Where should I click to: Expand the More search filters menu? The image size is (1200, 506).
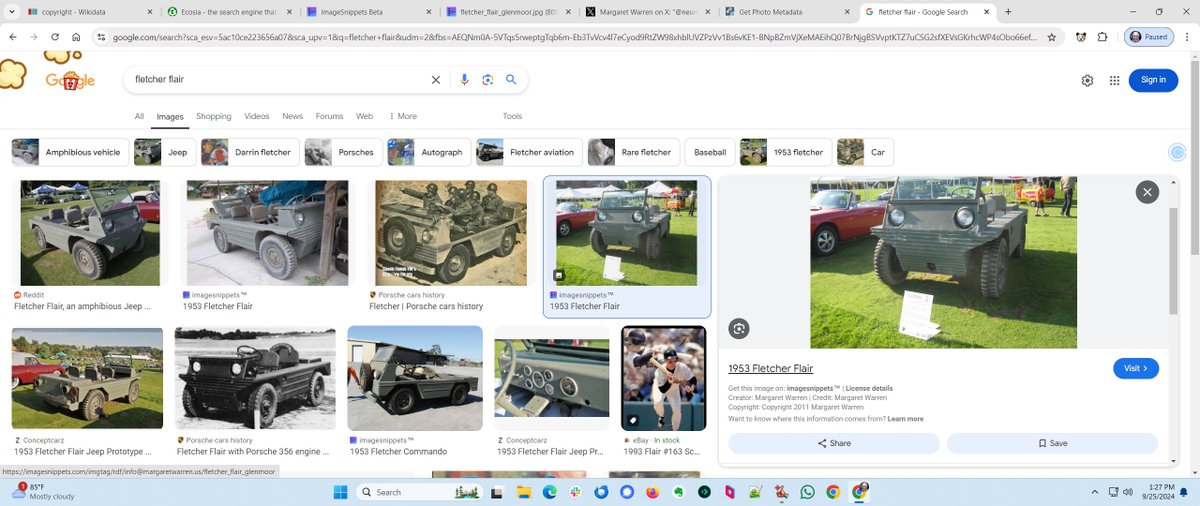click(402, 116)
